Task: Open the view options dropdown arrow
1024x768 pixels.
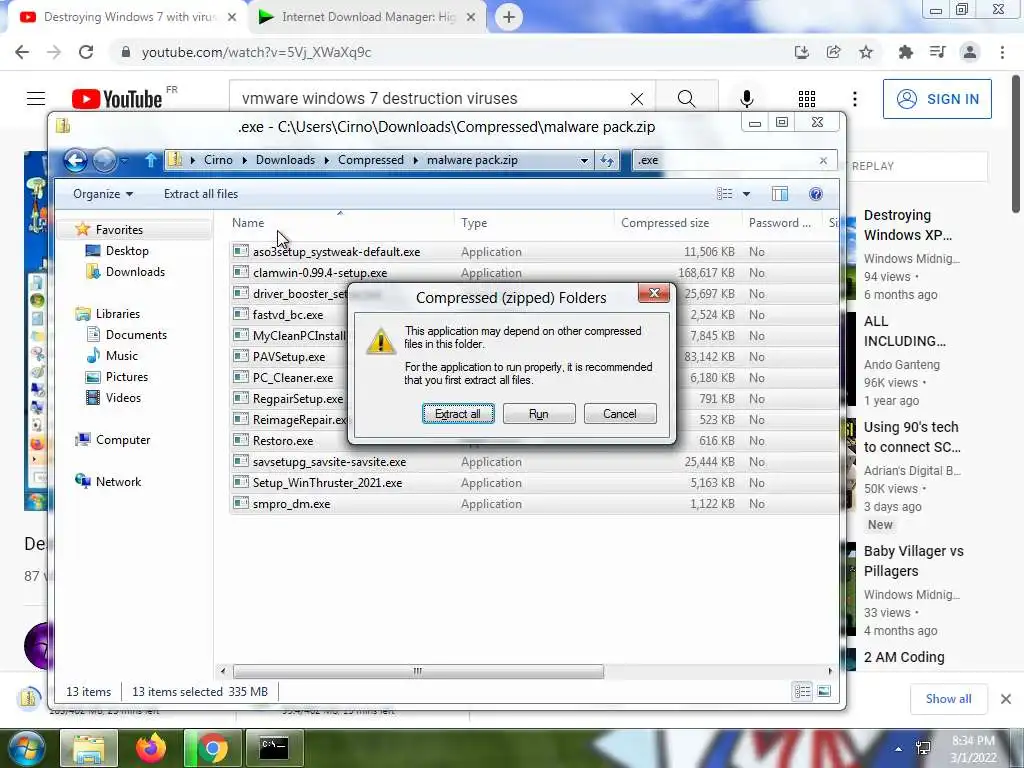Action: pos(746,194)
